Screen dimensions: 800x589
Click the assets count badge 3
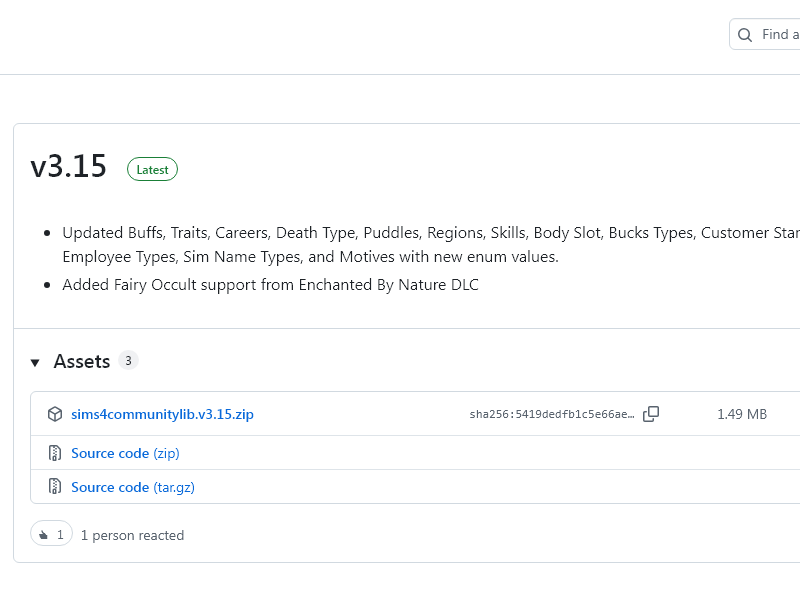coord(128,360)
